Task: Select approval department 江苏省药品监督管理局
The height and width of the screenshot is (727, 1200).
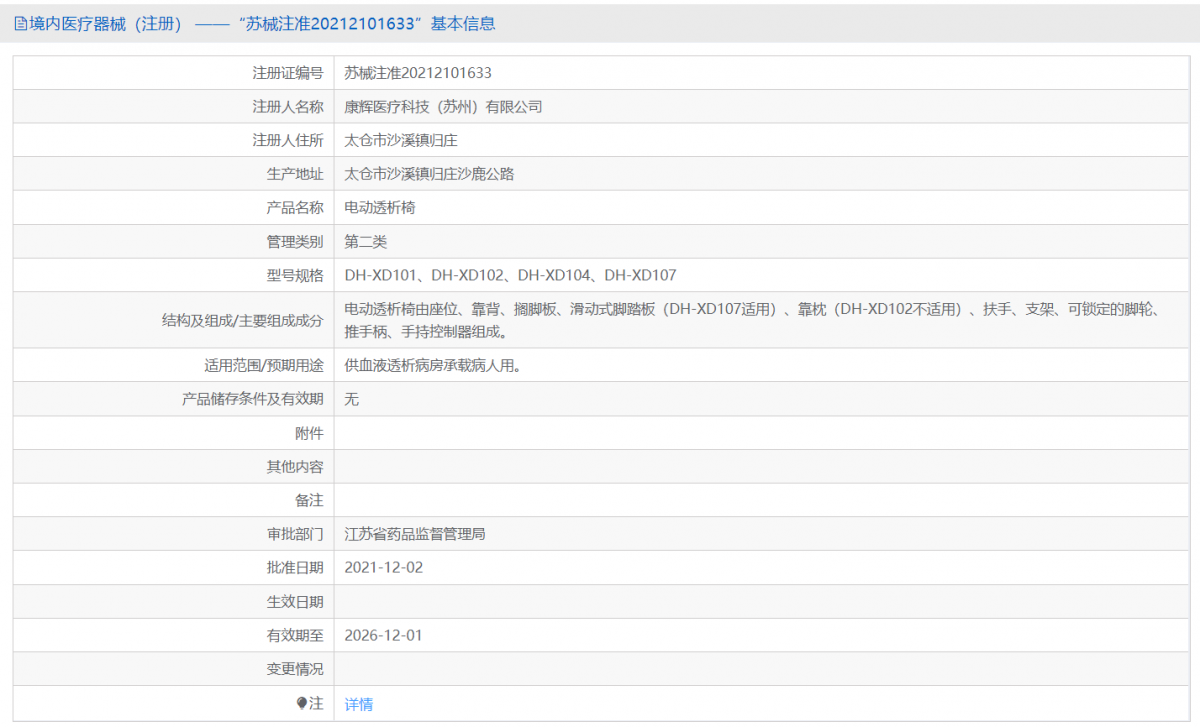Action: point(415,534)
